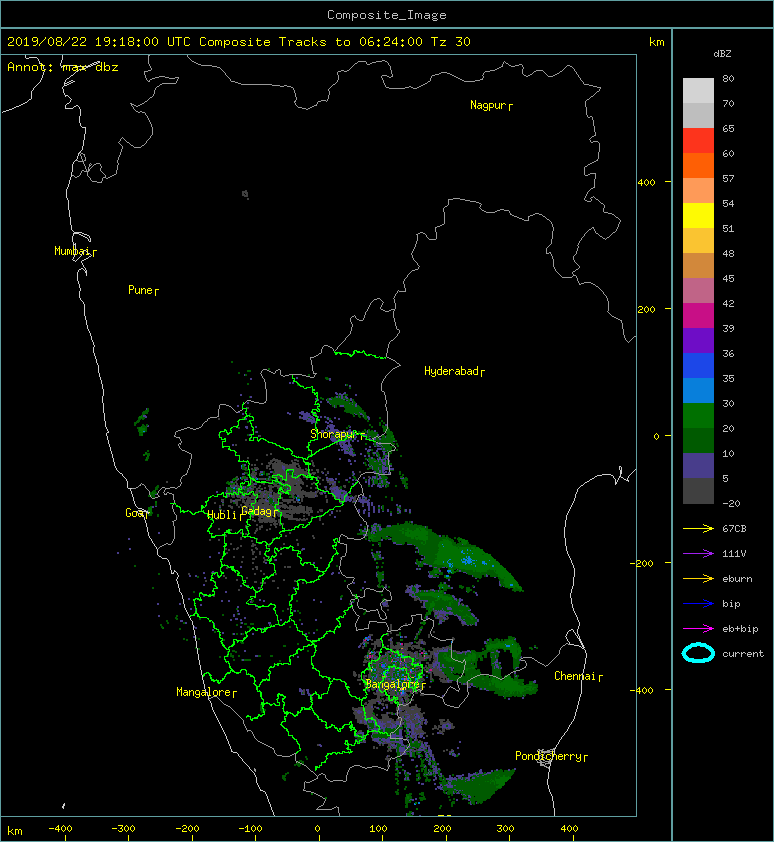Click the eburn arrow symbol in legend
This screenshot has height=842, width=774.
point(698,578)
